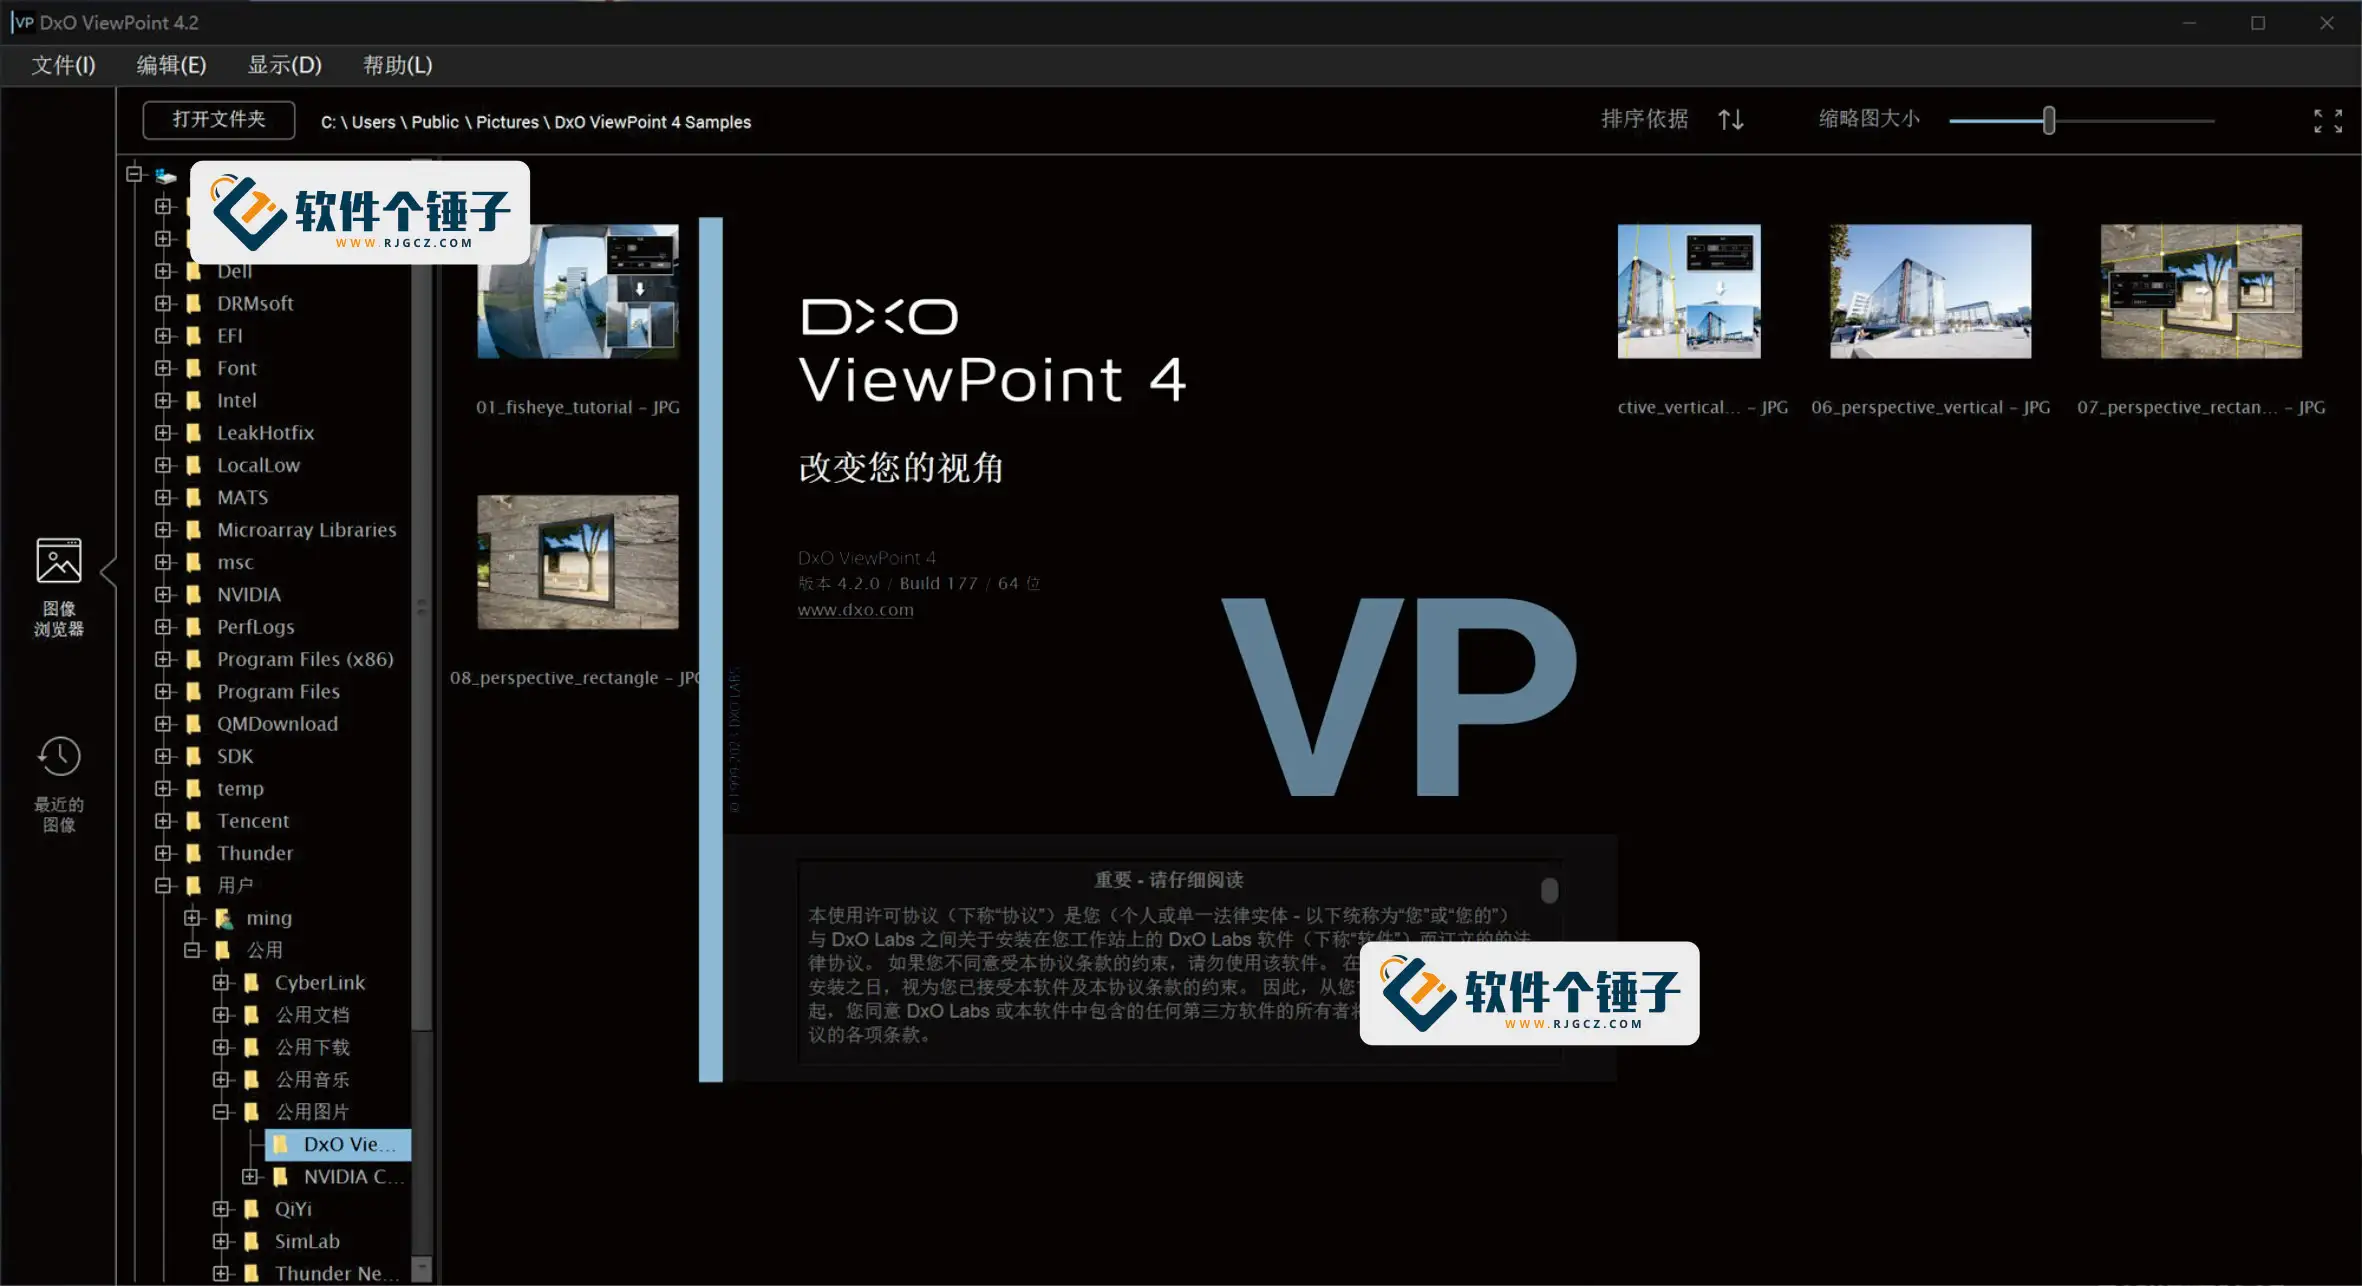Select the LocalLow folder

tap(258, 465)
